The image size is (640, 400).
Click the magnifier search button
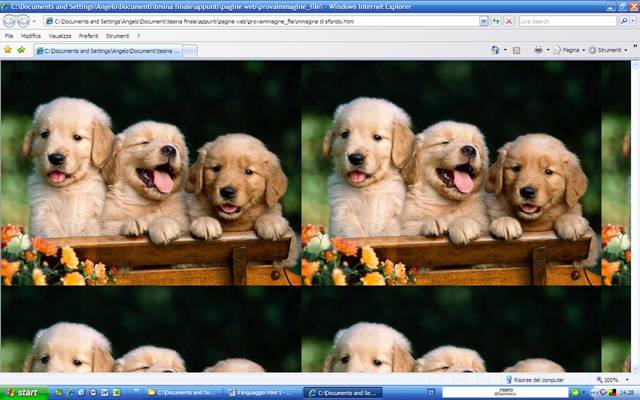tap(623, 21)
